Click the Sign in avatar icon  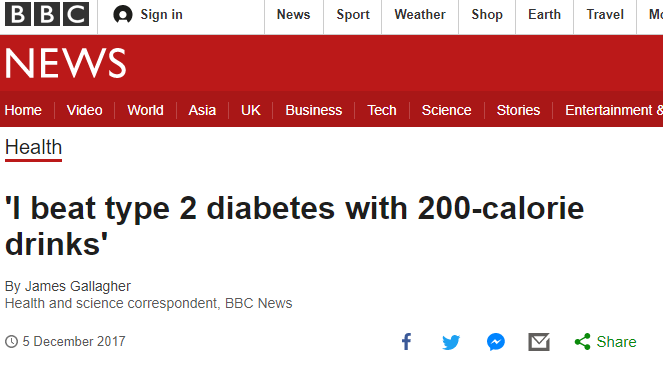tap(123, 15)
